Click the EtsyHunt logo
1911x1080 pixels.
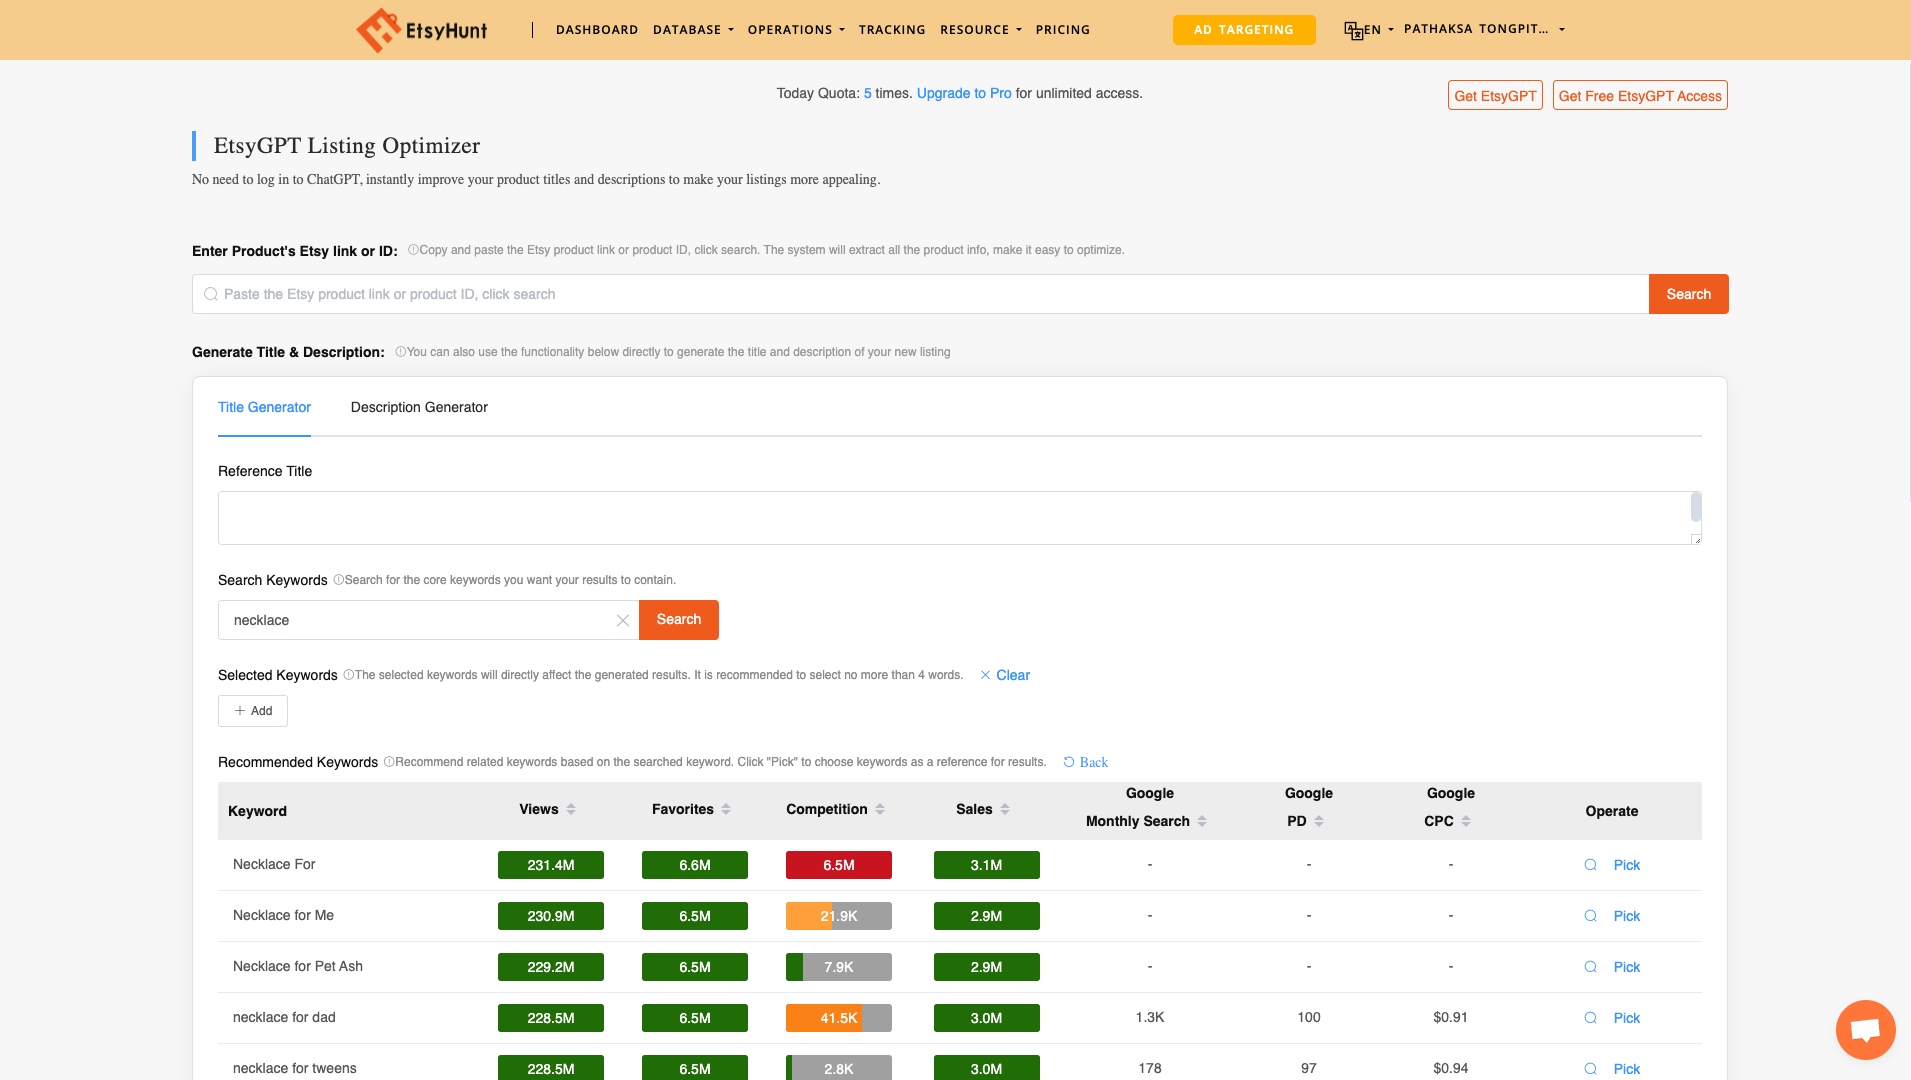click(421, 29)
